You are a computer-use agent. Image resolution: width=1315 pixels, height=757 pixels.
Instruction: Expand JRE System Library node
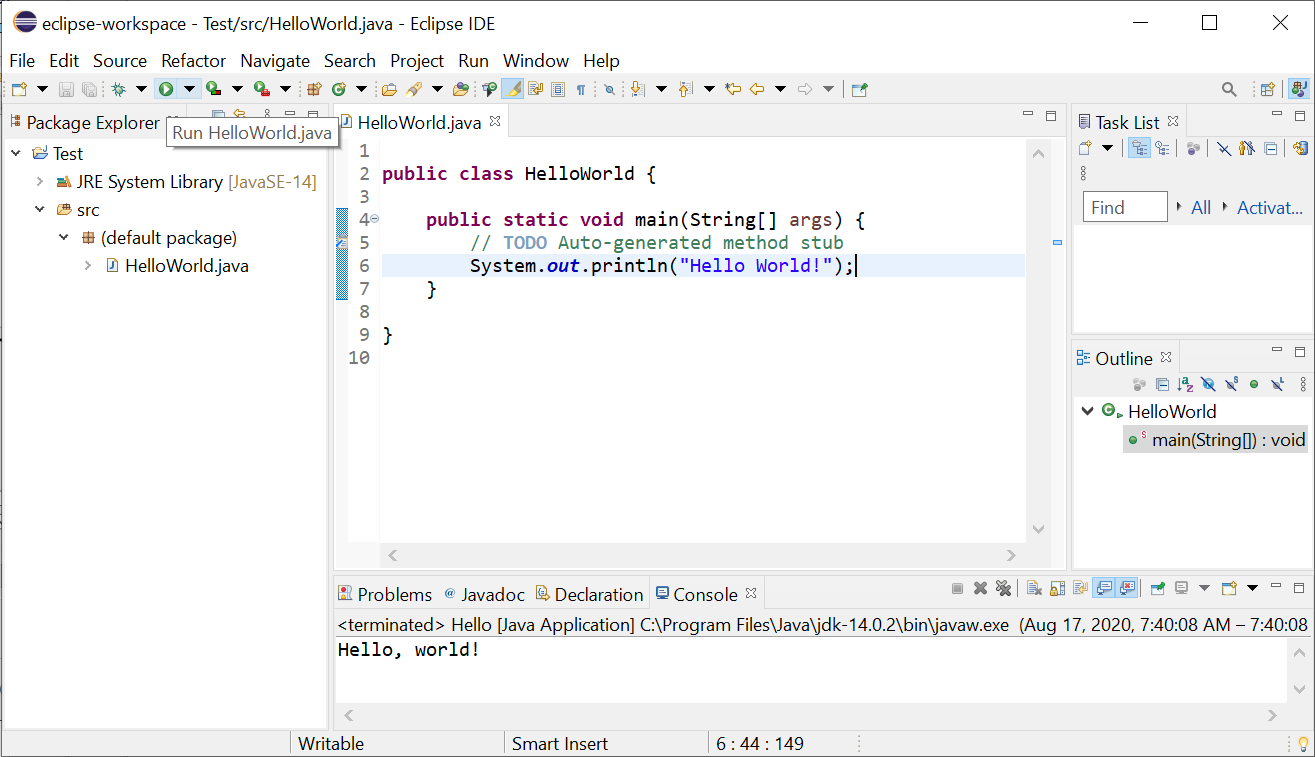click(x=40, y=181)
